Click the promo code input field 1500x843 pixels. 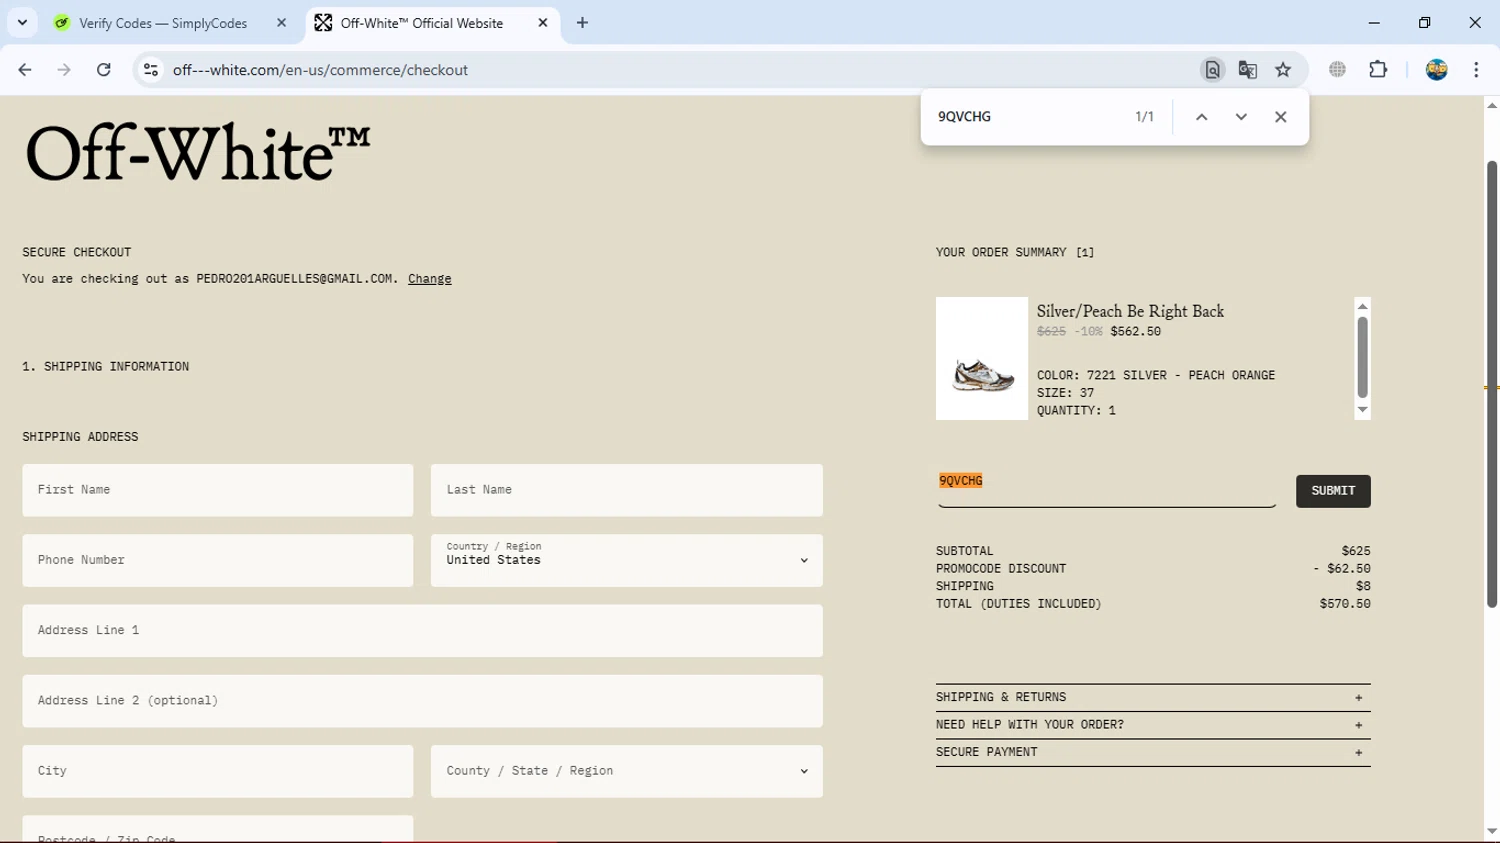coord(1107,489)
